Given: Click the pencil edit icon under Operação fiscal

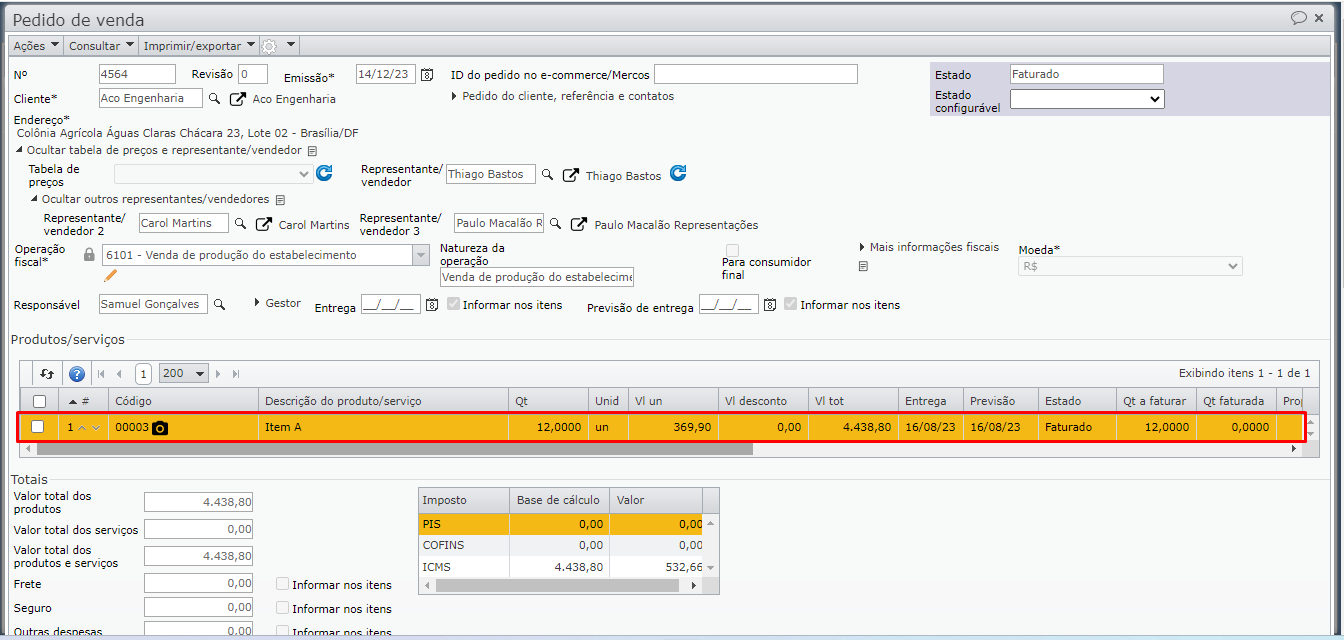Looking at the screenshot, I should click(111, 275).
